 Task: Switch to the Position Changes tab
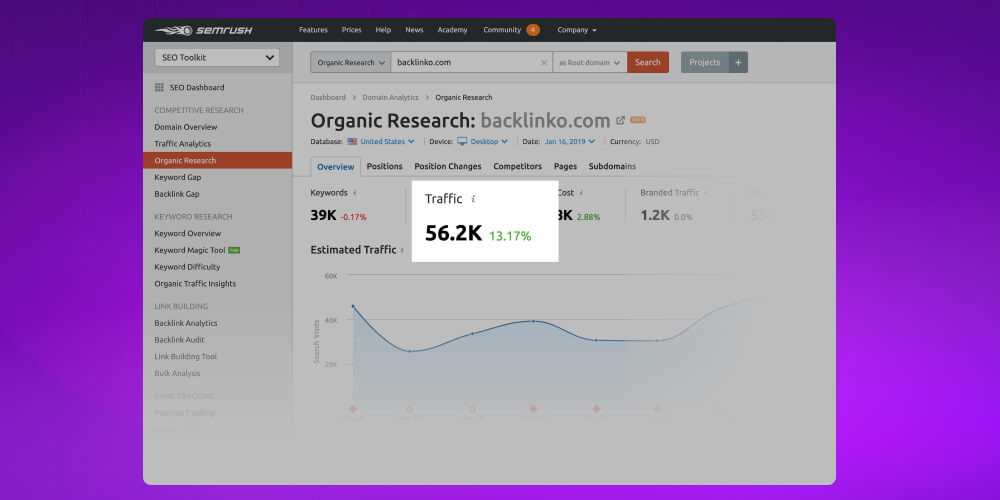pyautogui.click(x=448, y=166)
